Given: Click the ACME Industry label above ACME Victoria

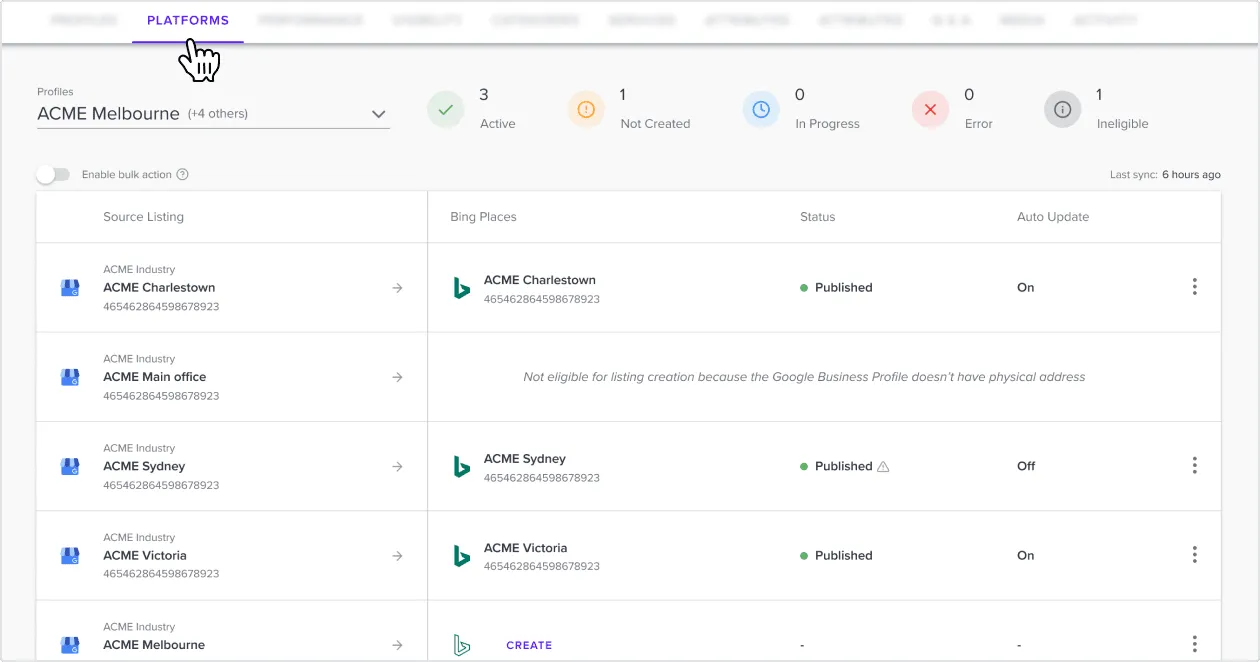Looking at the screenshot, I should tap(139, 538).
